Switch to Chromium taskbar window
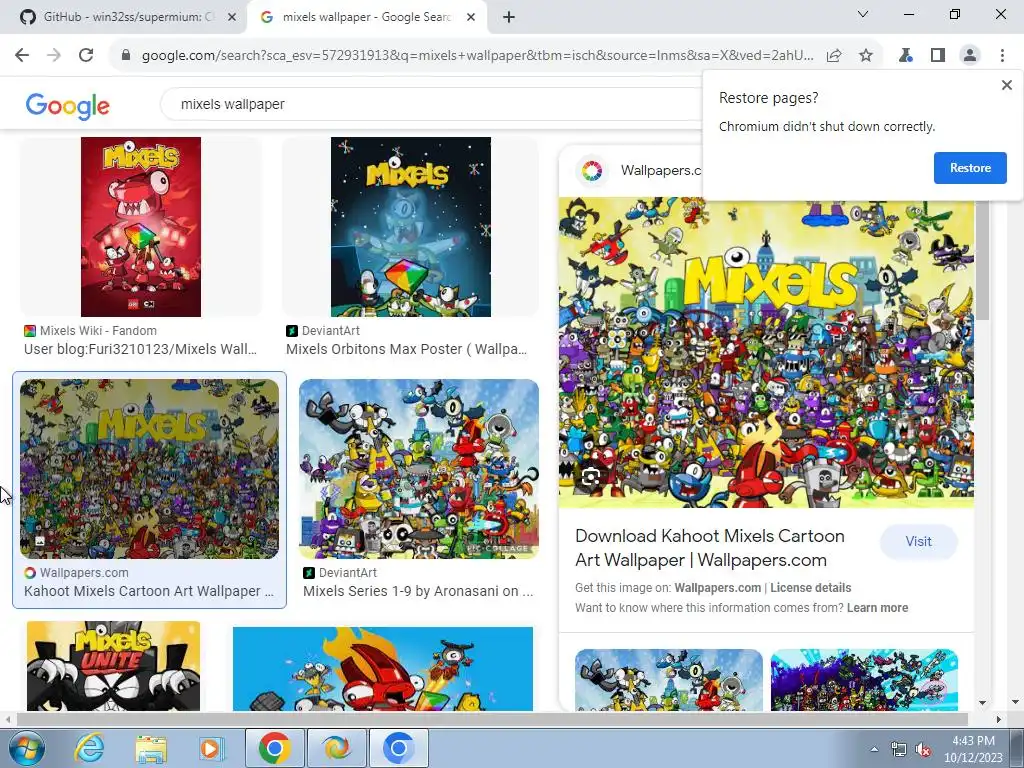Viewport: 1024px width, 768px height. pos(399,748)
